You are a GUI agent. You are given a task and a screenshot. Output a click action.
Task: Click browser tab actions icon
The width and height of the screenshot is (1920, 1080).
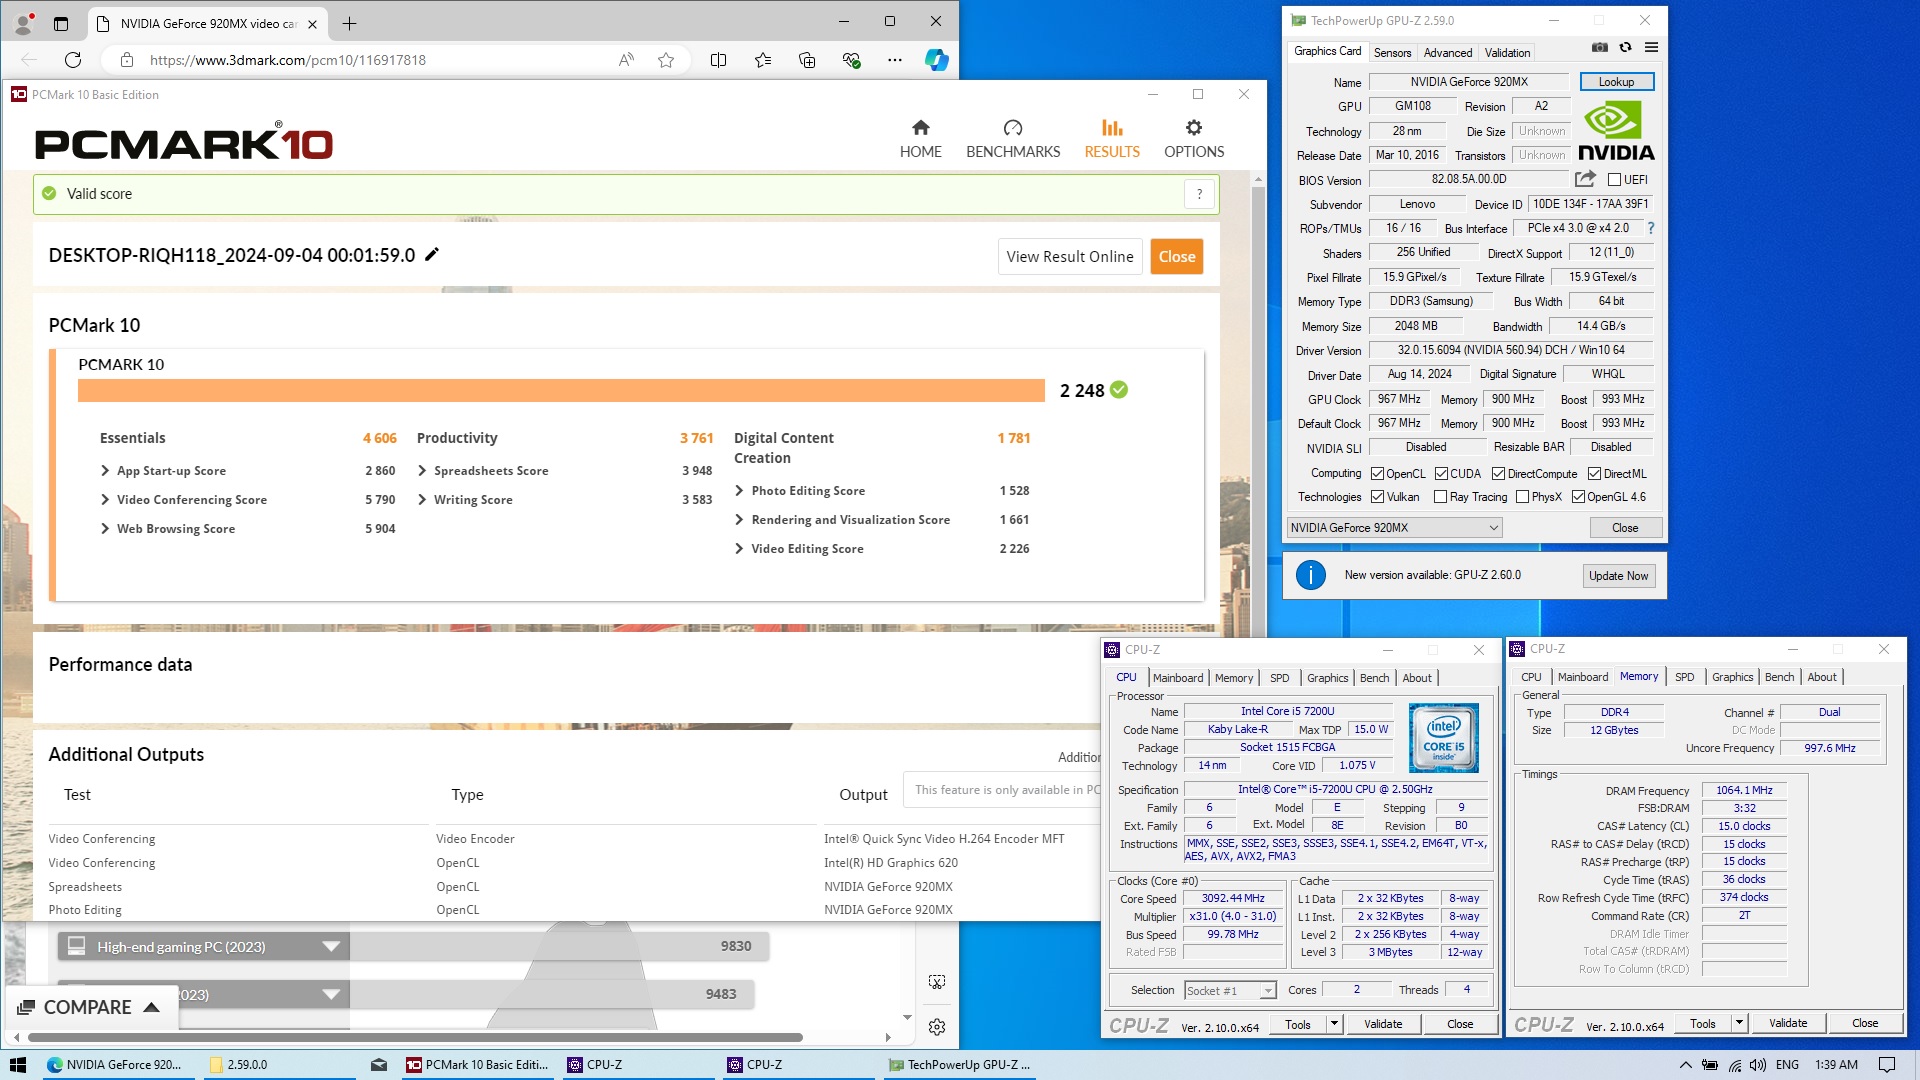coord(61,23)
